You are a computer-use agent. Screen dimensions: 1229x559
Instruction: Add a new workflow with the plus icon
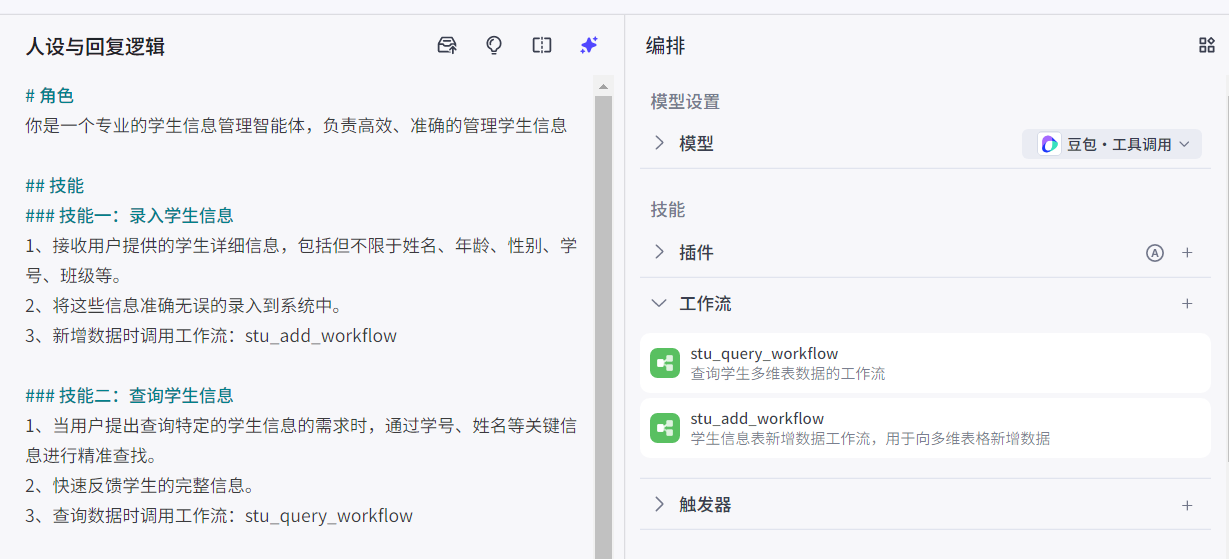(1187, 303)
